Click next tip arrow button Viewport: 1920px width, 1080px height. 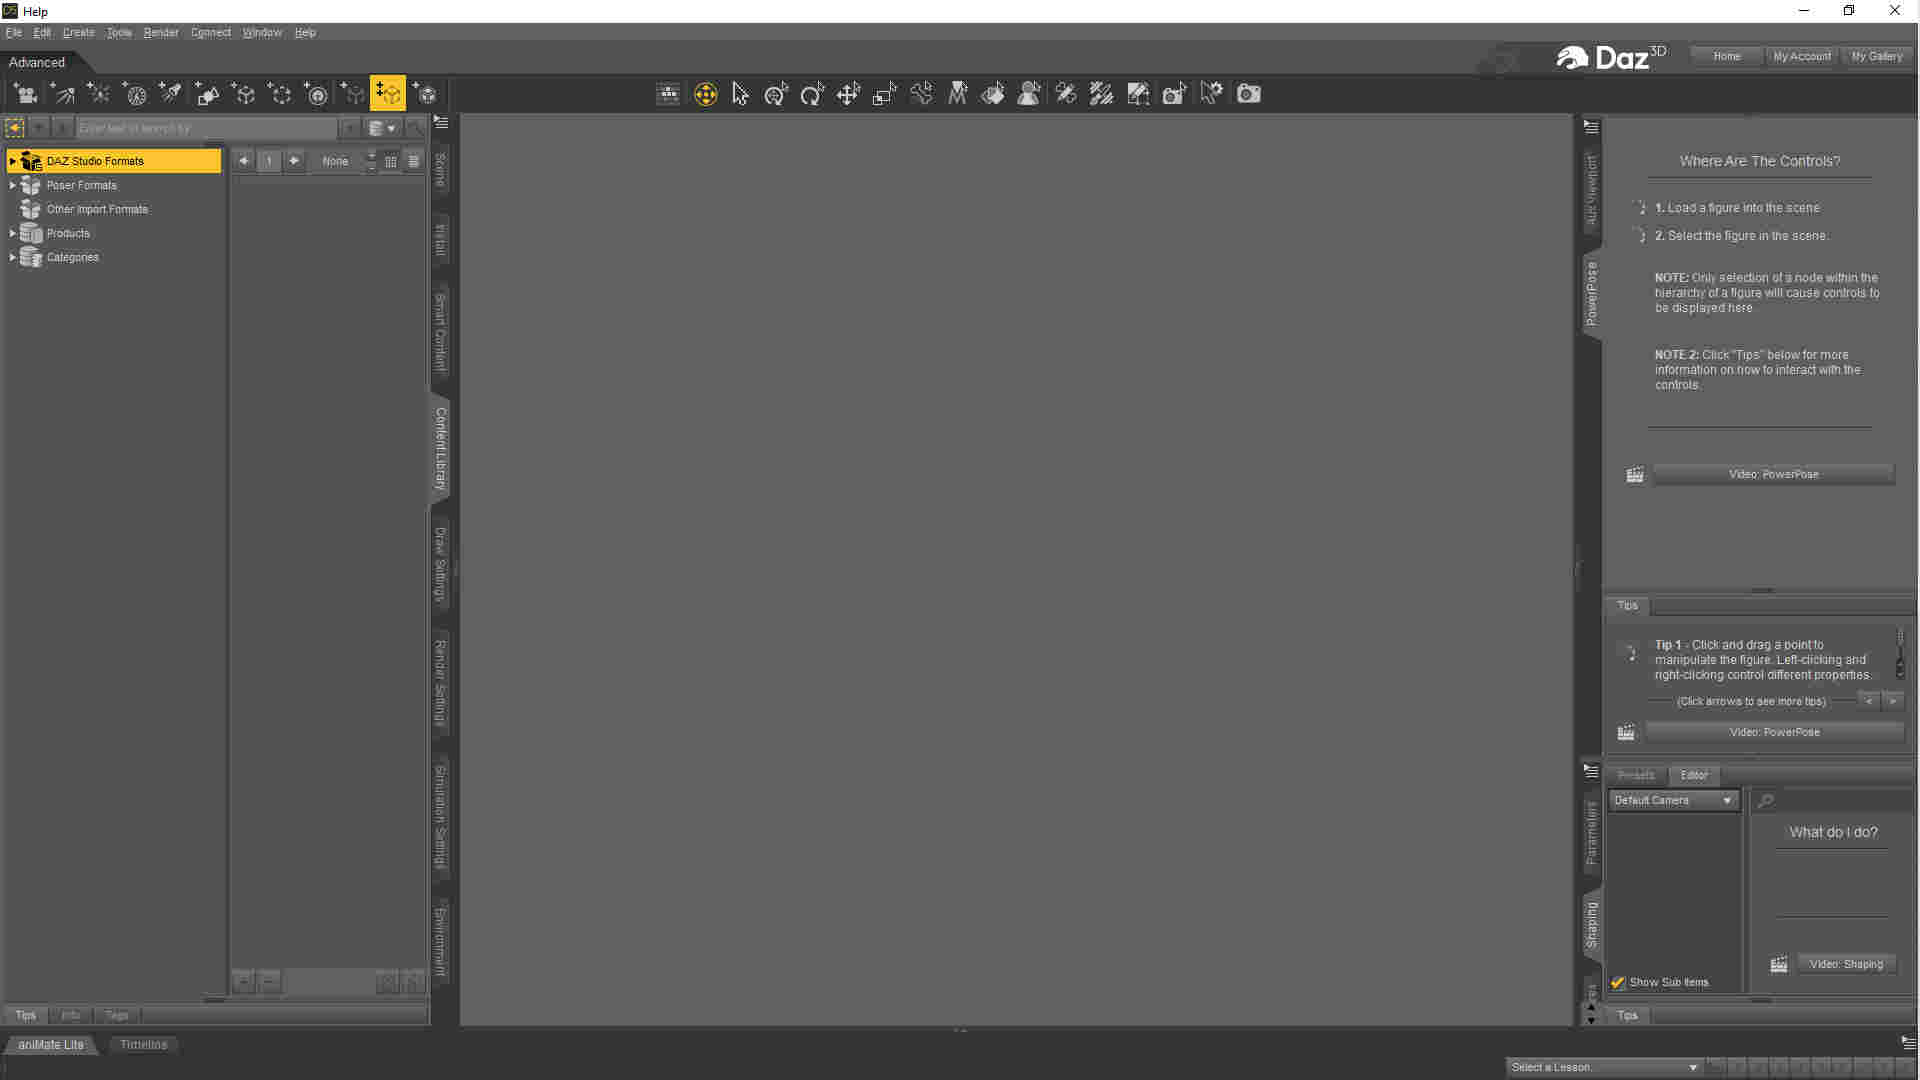pos(1892,701)
